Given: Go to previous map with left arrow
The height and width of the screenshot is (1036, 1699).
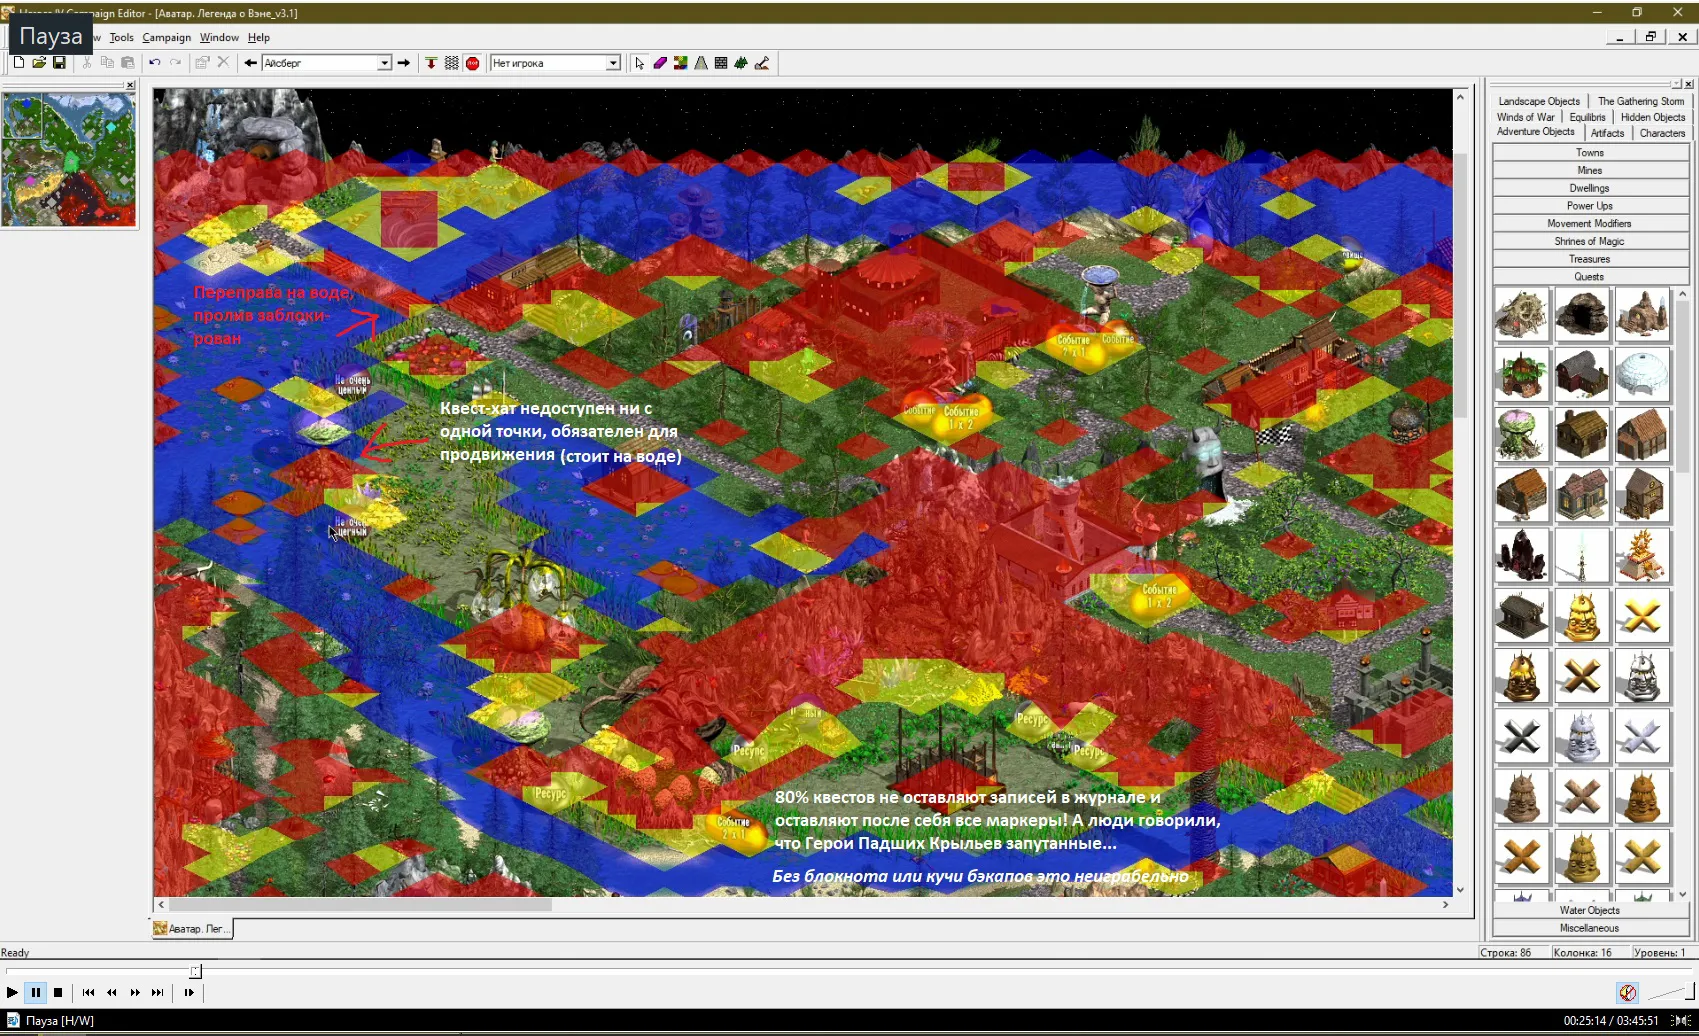Looking at the screenshot, I should 250,63.
